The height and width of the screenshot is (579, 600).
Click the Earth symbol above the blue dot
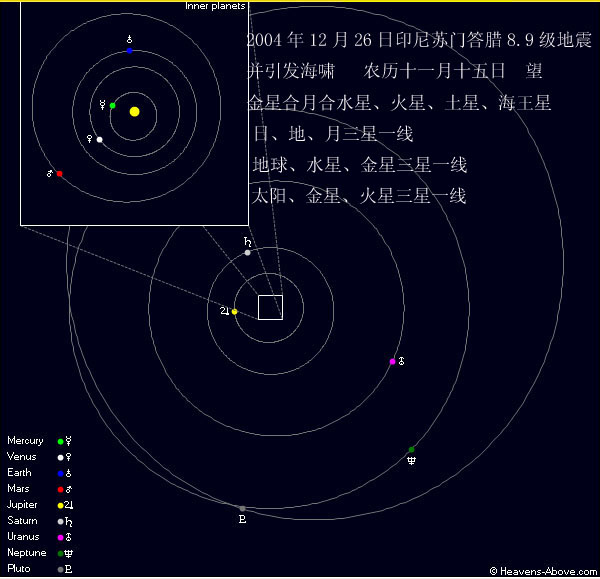coord(129,39)
